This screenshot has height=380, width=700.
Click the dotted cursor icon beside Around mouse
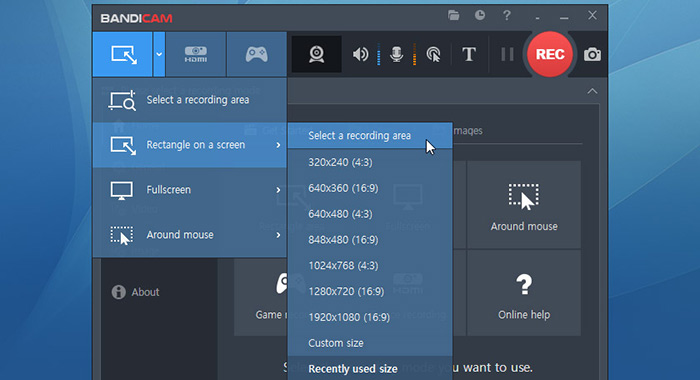click(x=121, y=235)
